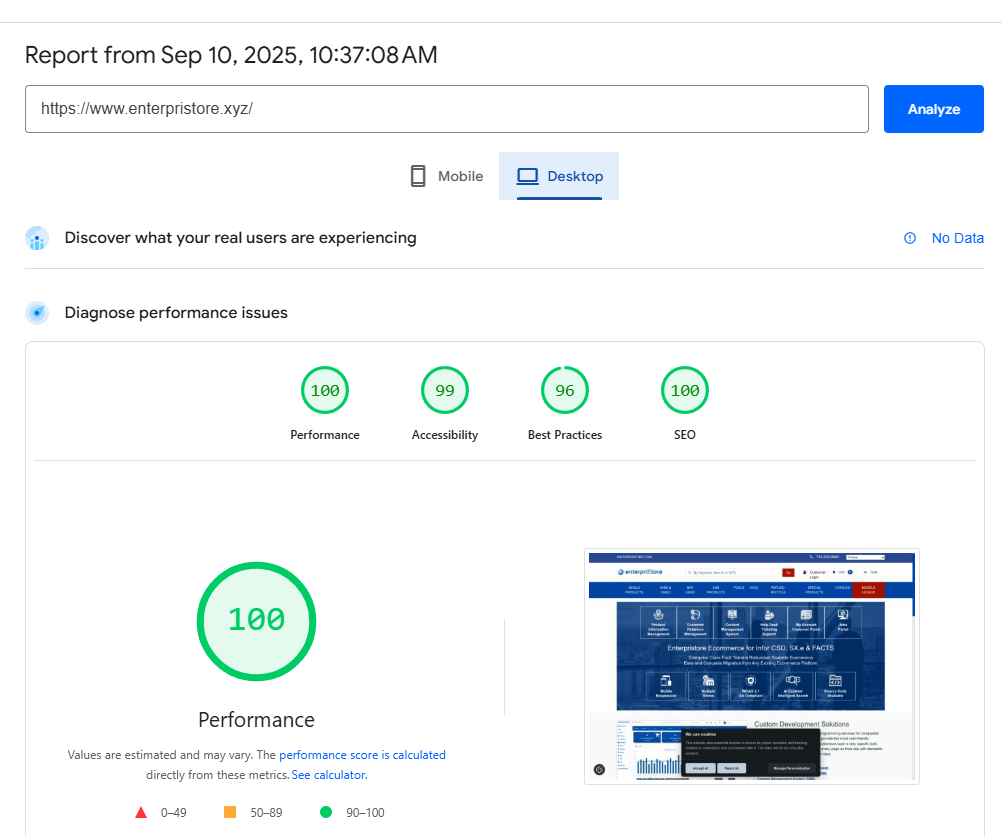The image size is (1002, 836).
Task: Select the Desktop tab
Action: (559, 176)
